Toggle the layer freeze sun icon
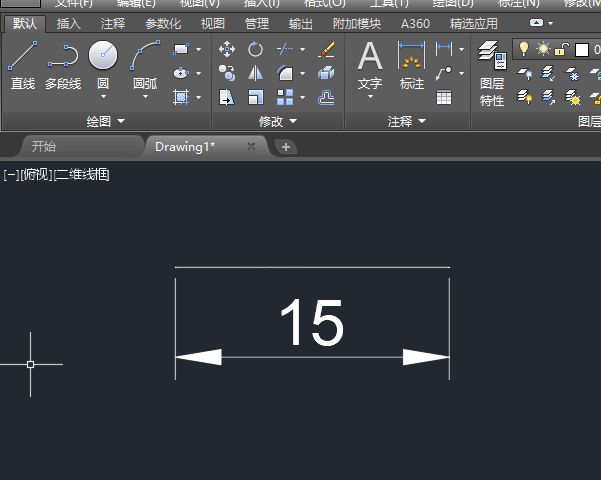The image size is (601, 480). (x=543, y=49)
